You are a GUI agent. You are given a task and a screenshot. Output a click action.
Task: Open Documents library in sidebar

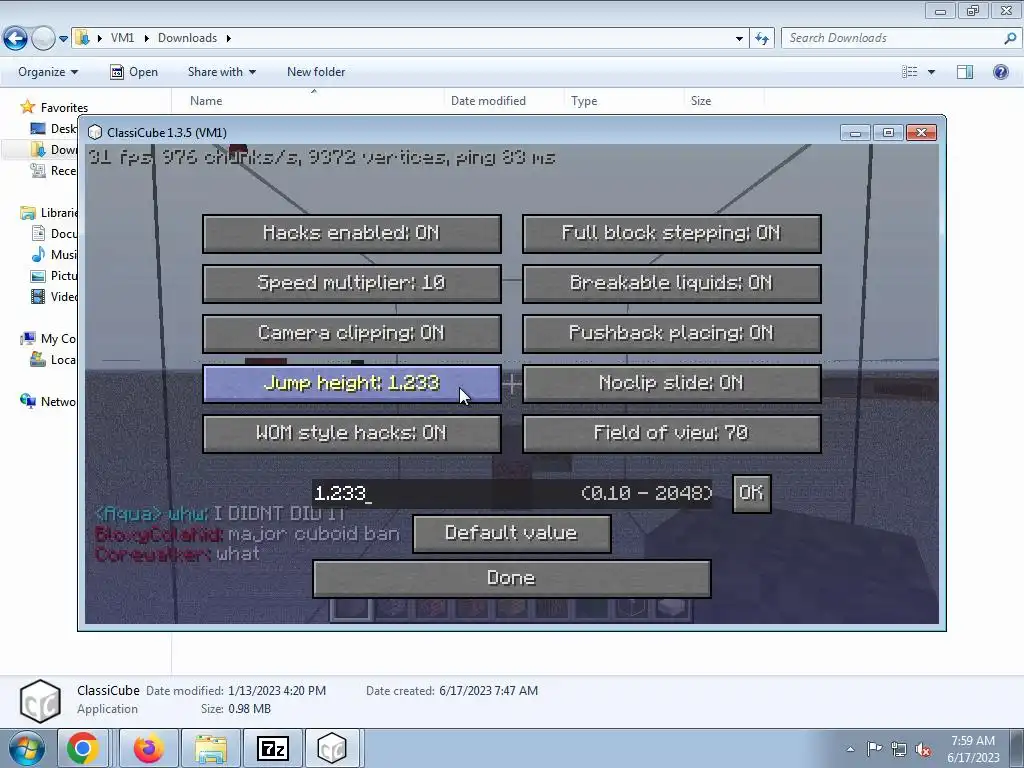pyautogui.click(x=54, y=234)
